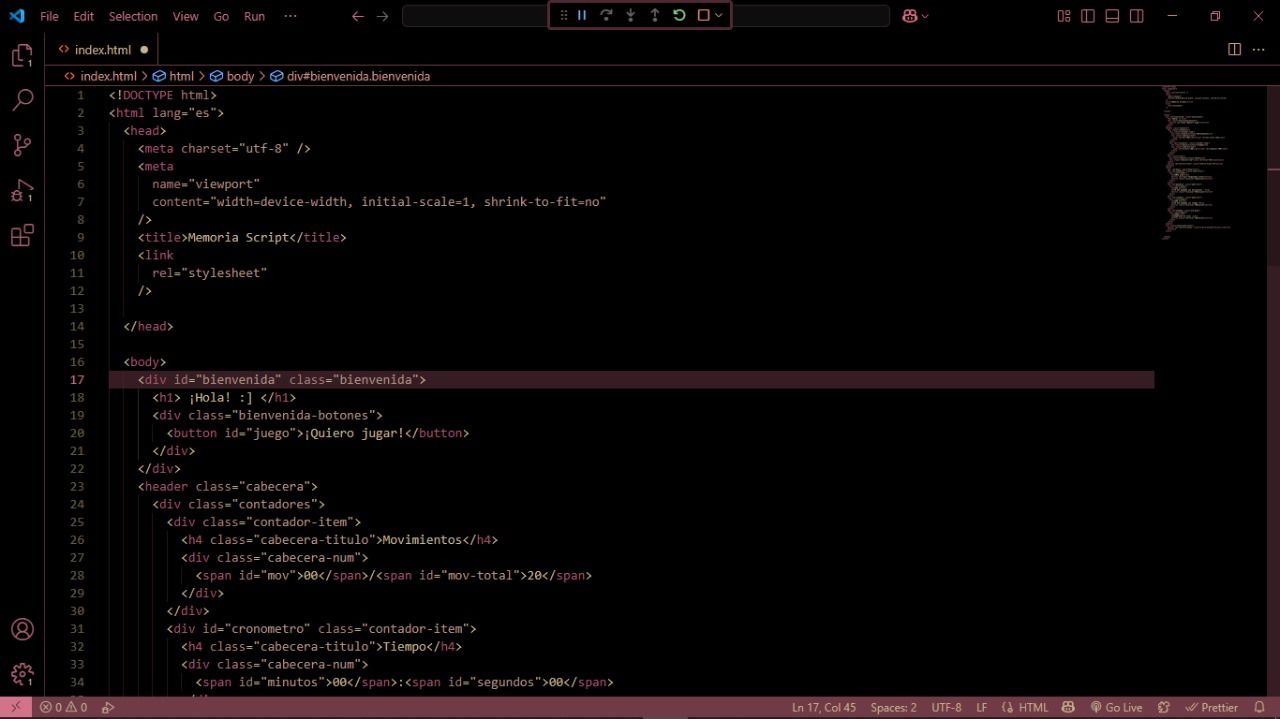Viewport: 1280px width, 719px height.
Task: Open remote window indicator in status bar
Action: tap(15, 707)
